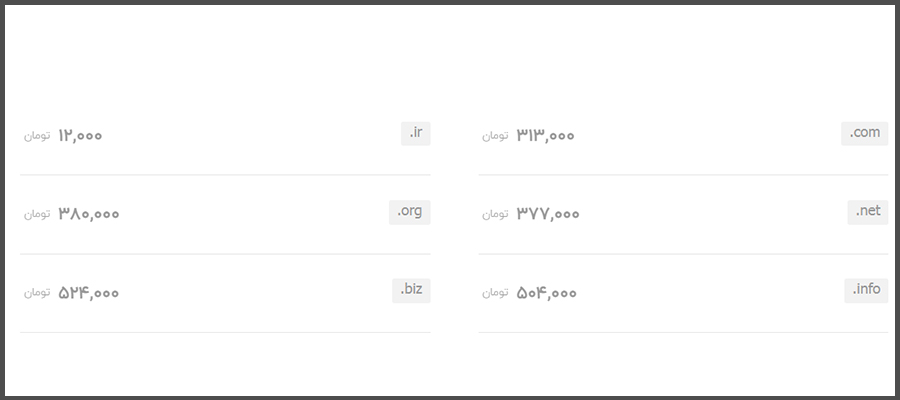Click the تومان label beside ۳۸۰,۰۰۰
Screen dimensions: 900x400
37,214
